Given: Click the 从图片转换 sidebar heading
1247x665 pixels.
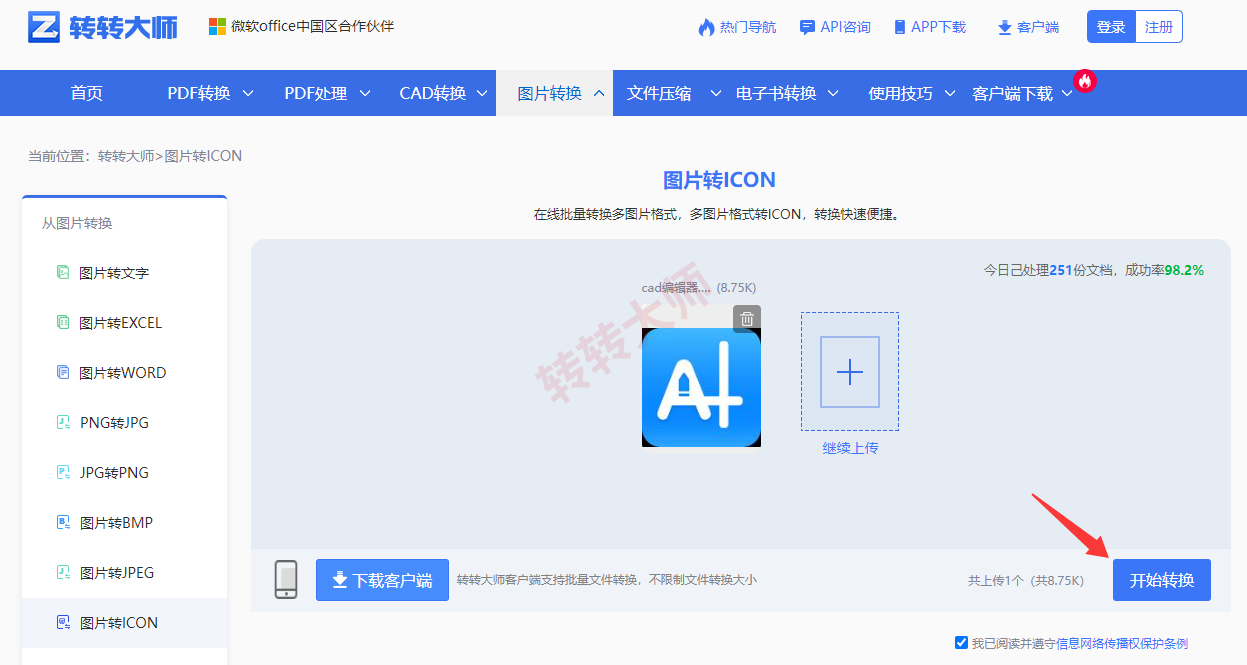Looking at the screenshot, I should click(77, 223).
